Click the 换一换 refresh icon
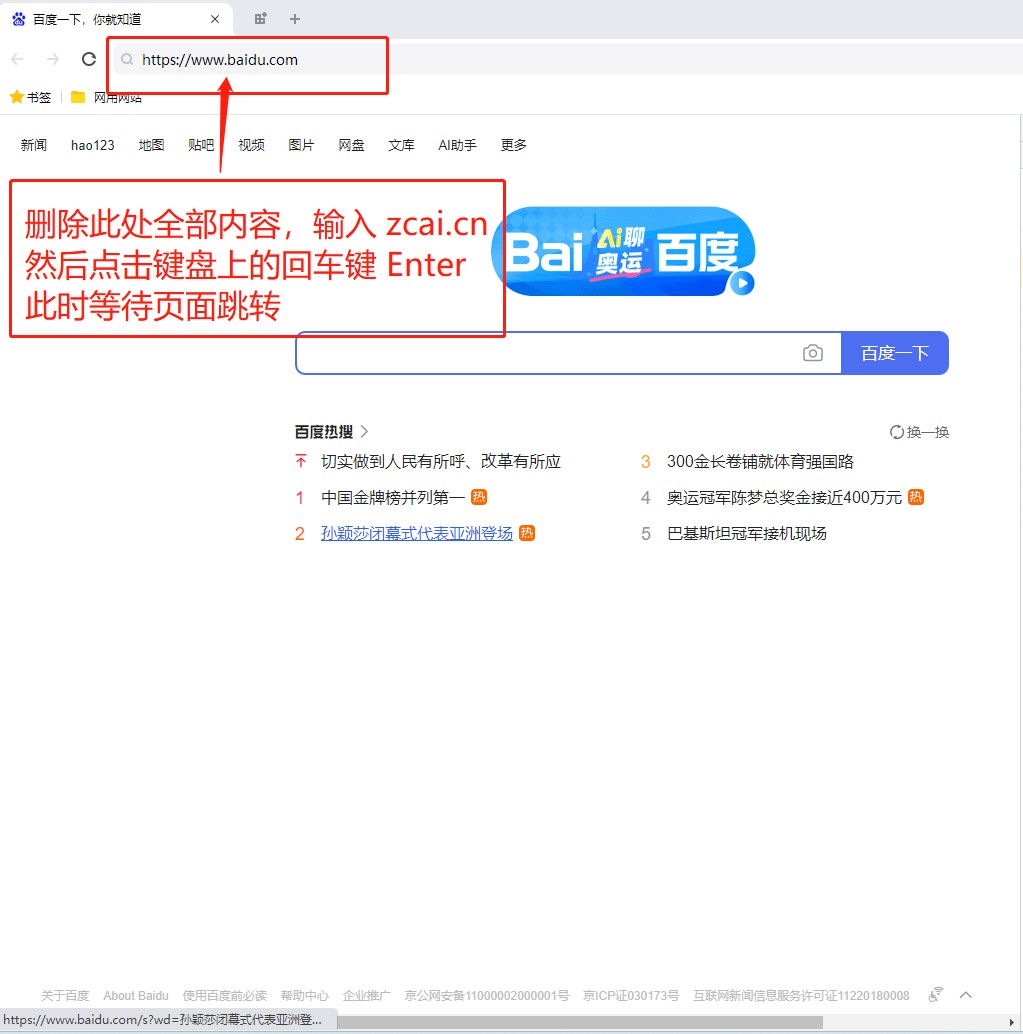 pyautogui.click(x=897, y=432)
